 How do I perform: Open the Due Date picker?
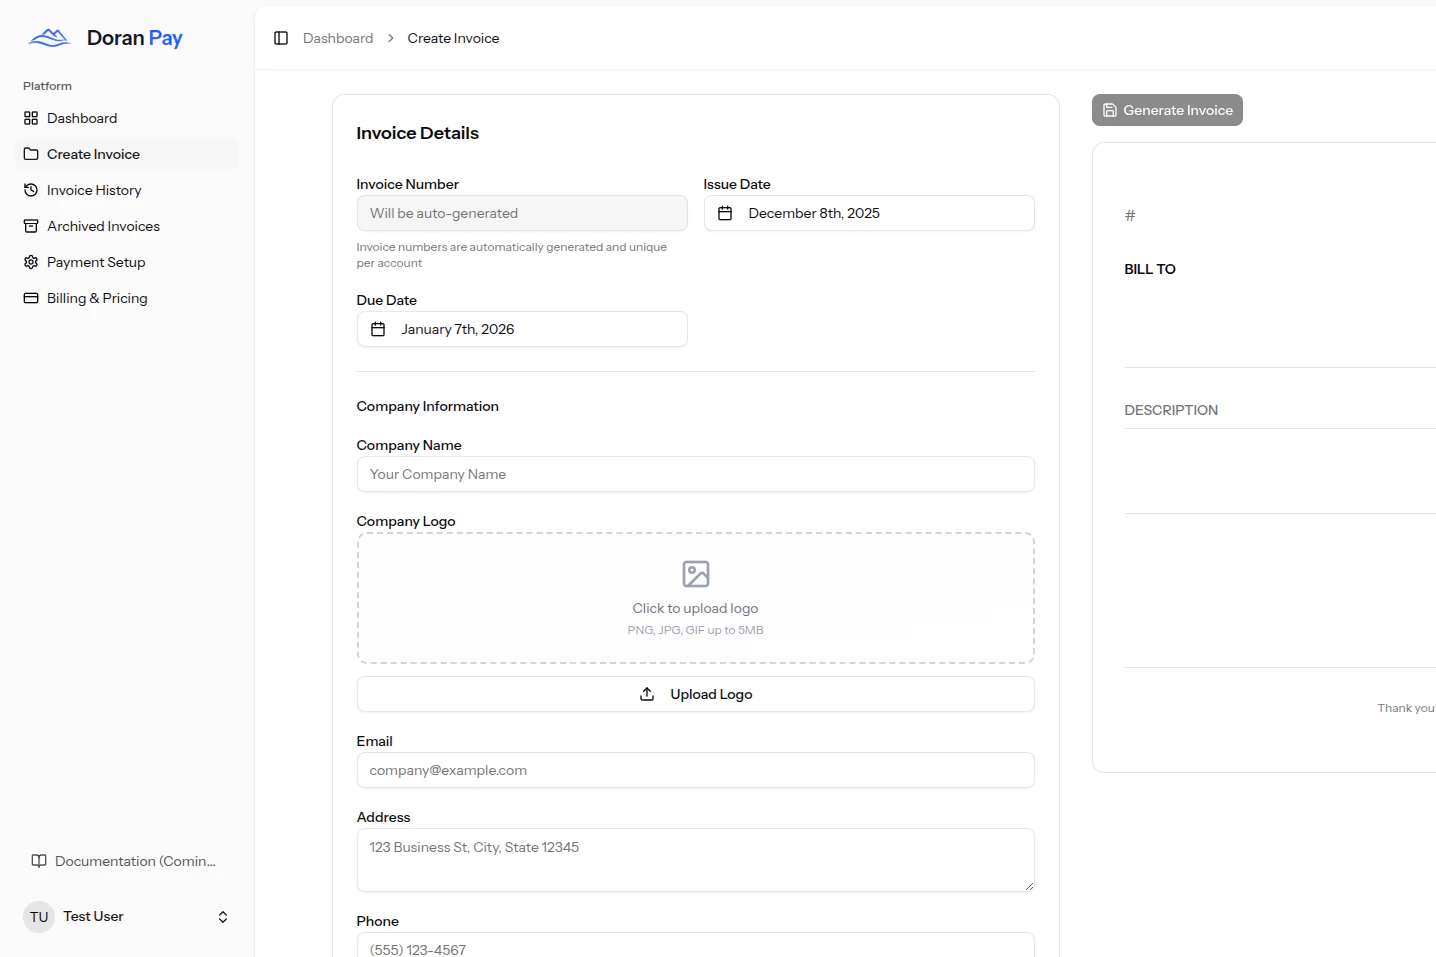pos(521,329)
